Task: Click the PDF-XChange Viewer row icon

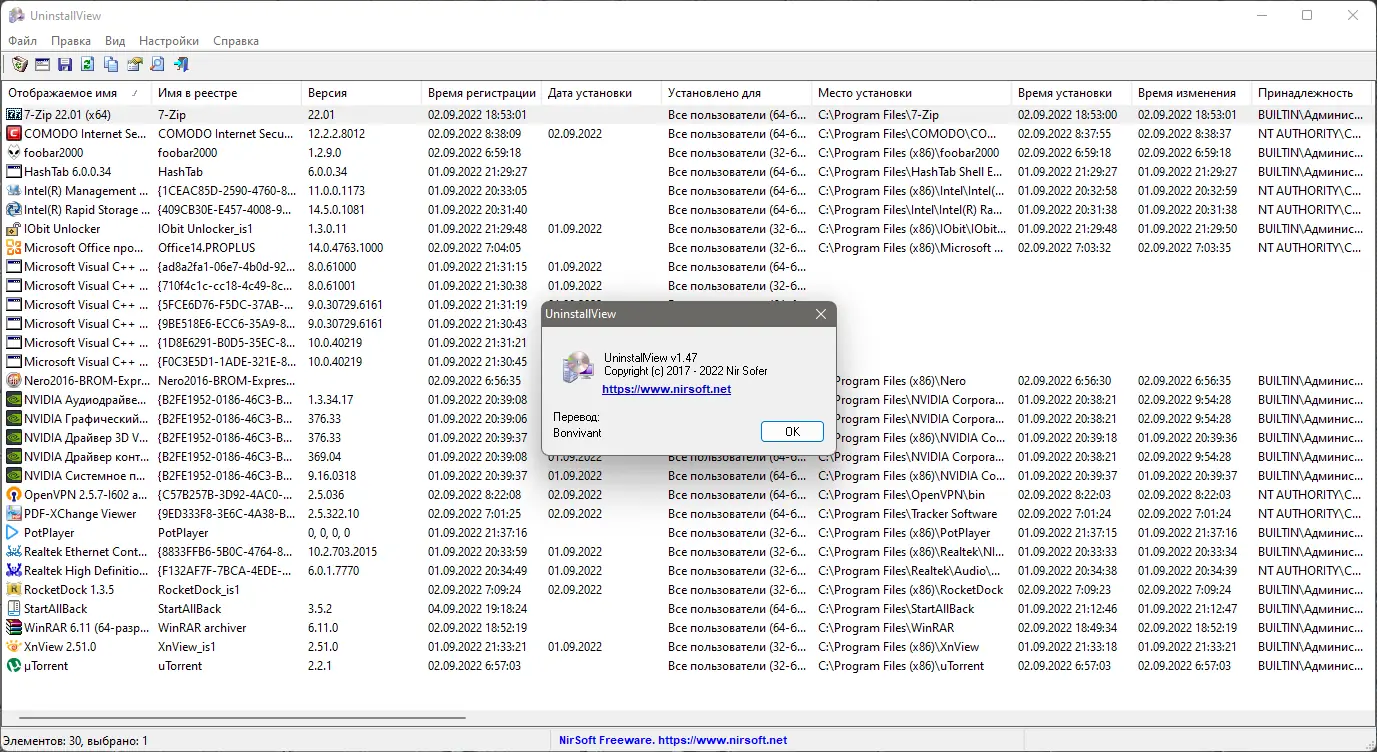Action: pos(14,514)
